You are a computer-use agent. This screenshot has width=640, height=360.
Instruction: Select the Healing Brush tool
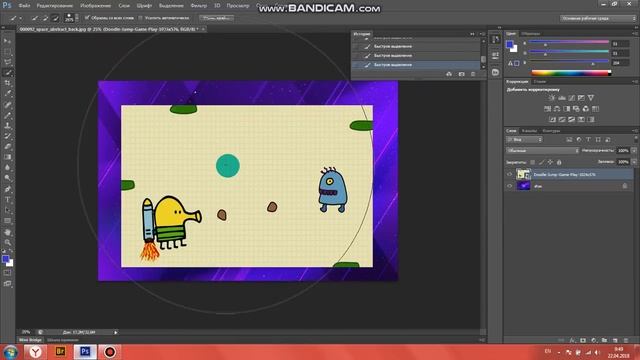(7, 104)
